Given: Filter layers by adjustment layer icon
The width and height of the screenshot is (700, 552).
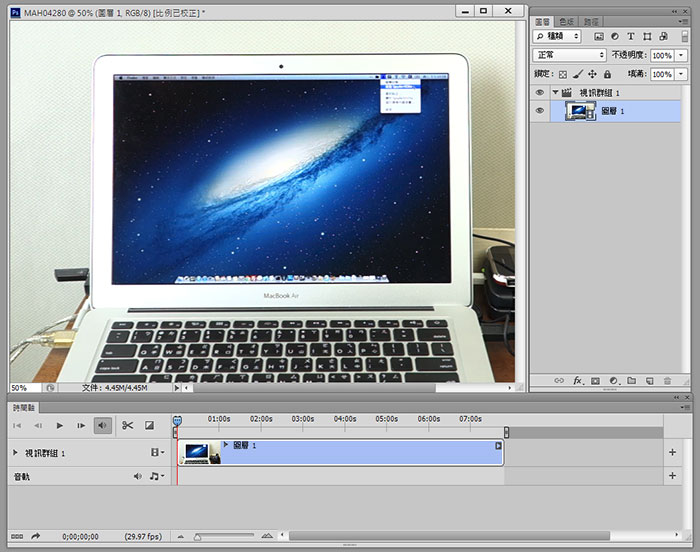Looking at the screenshot, I should 615,37.
